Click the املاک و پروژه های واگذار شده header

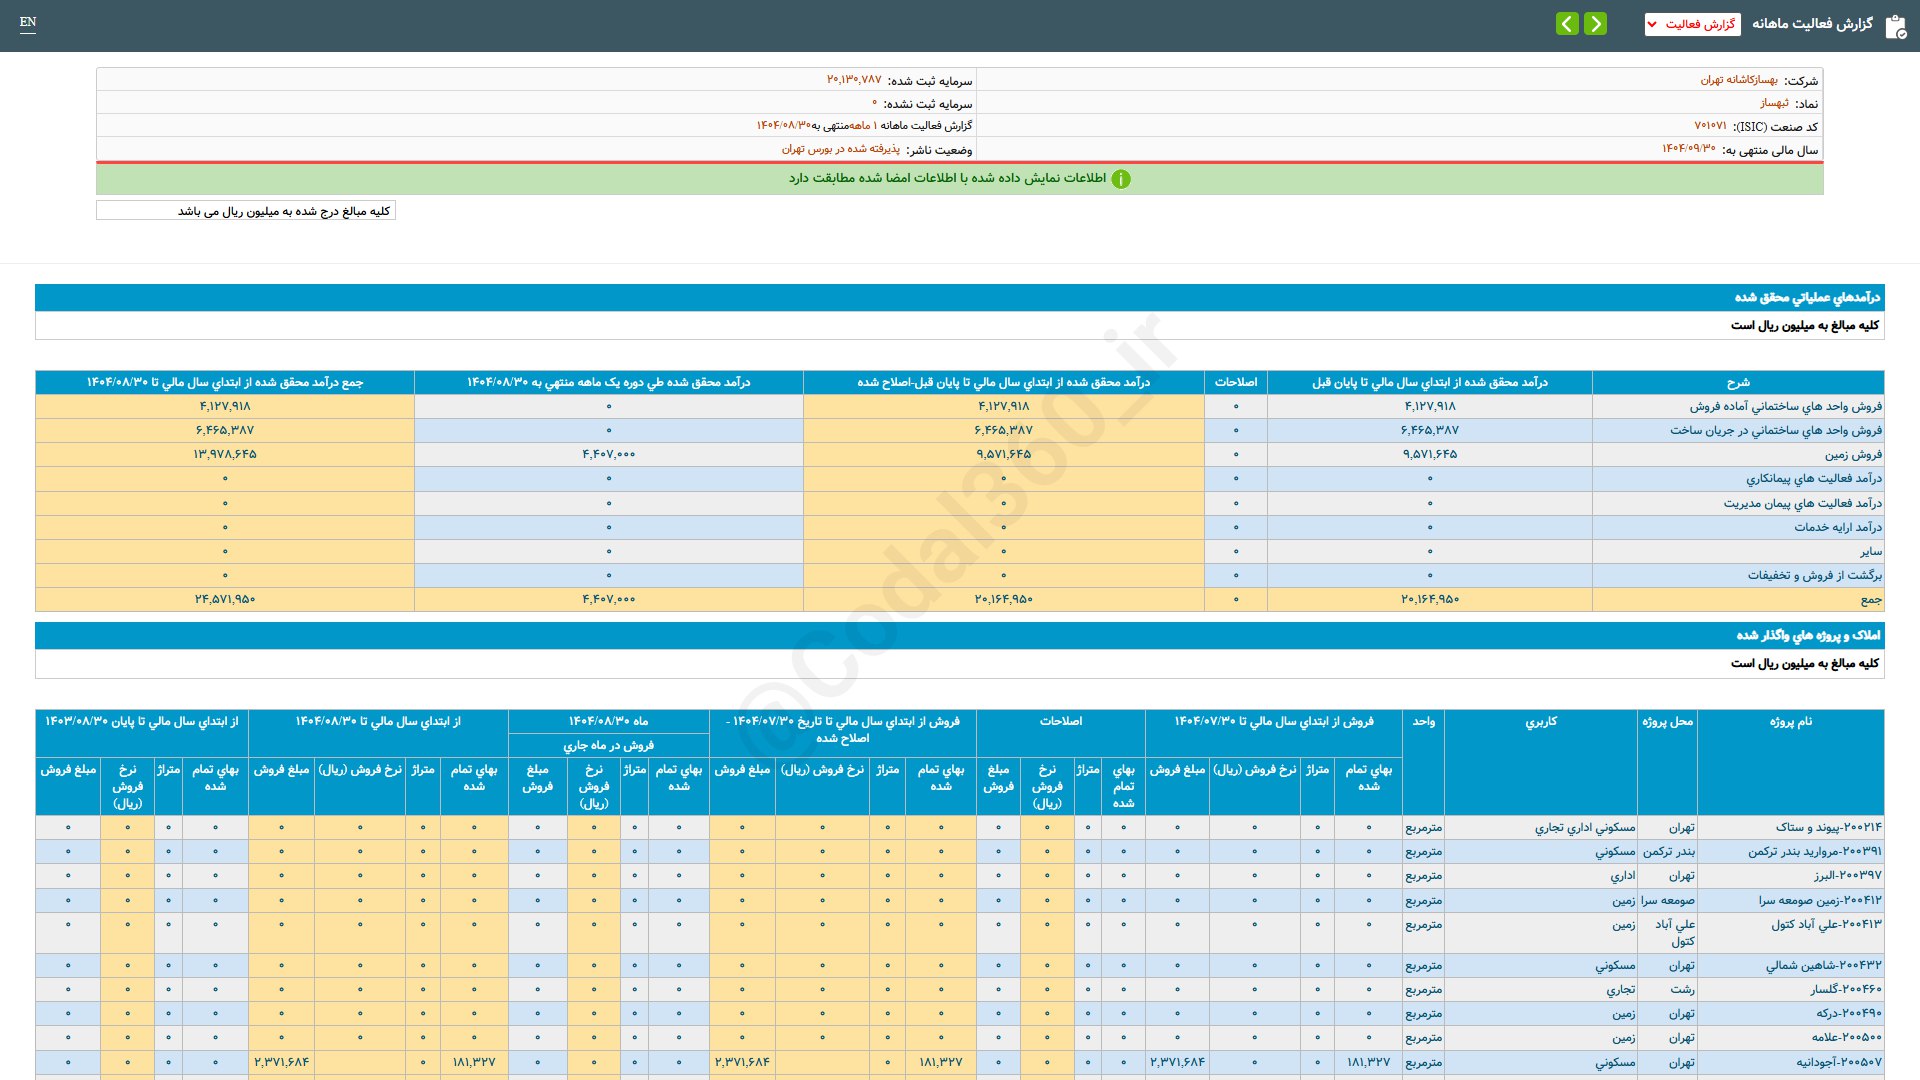point(1807,635)
